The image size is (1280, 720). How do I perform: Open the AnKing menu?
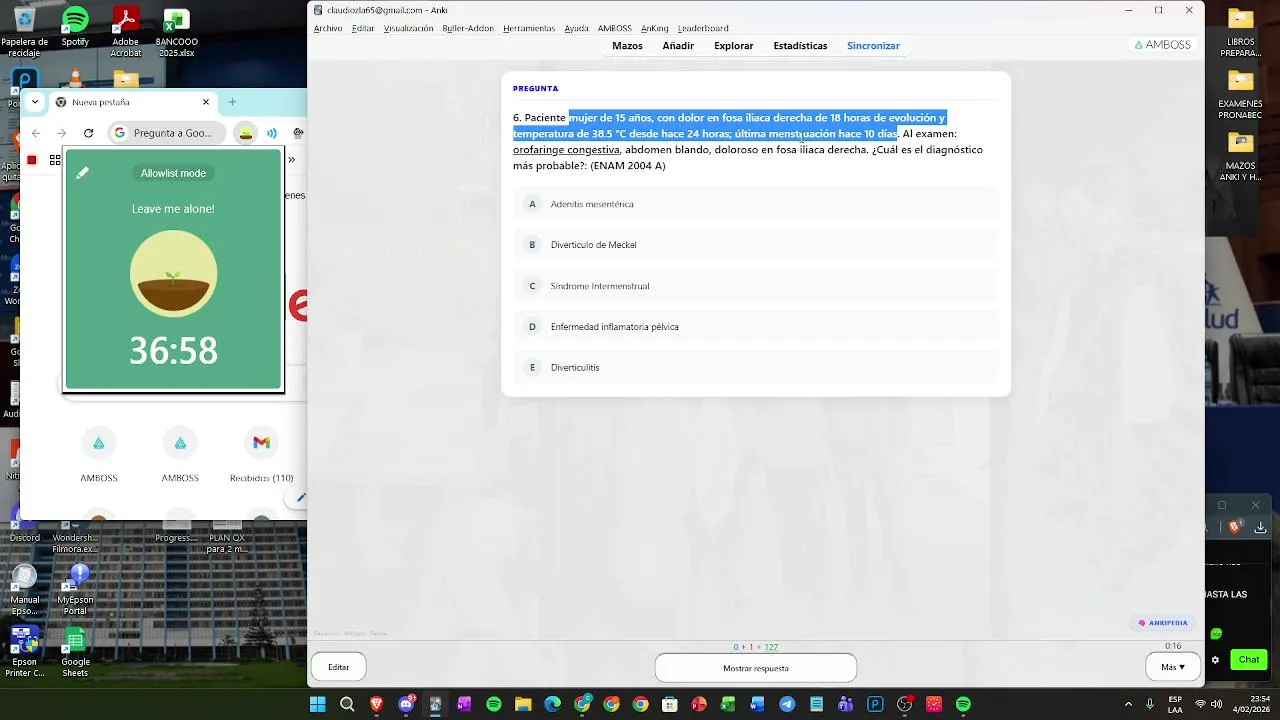(655, 28)
